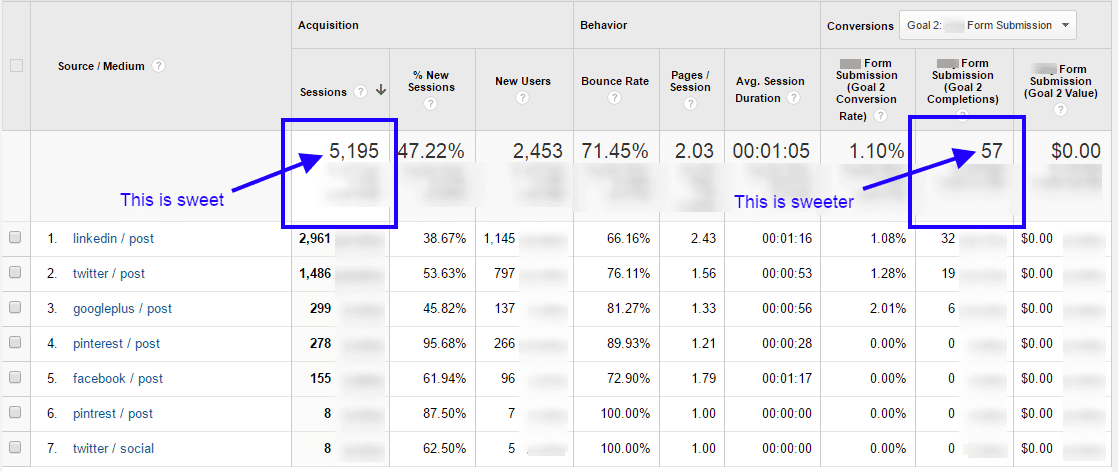Screen dimensions: 1118x472
Task: Click help icon under Bounce Rate
Action: point(614,98)
